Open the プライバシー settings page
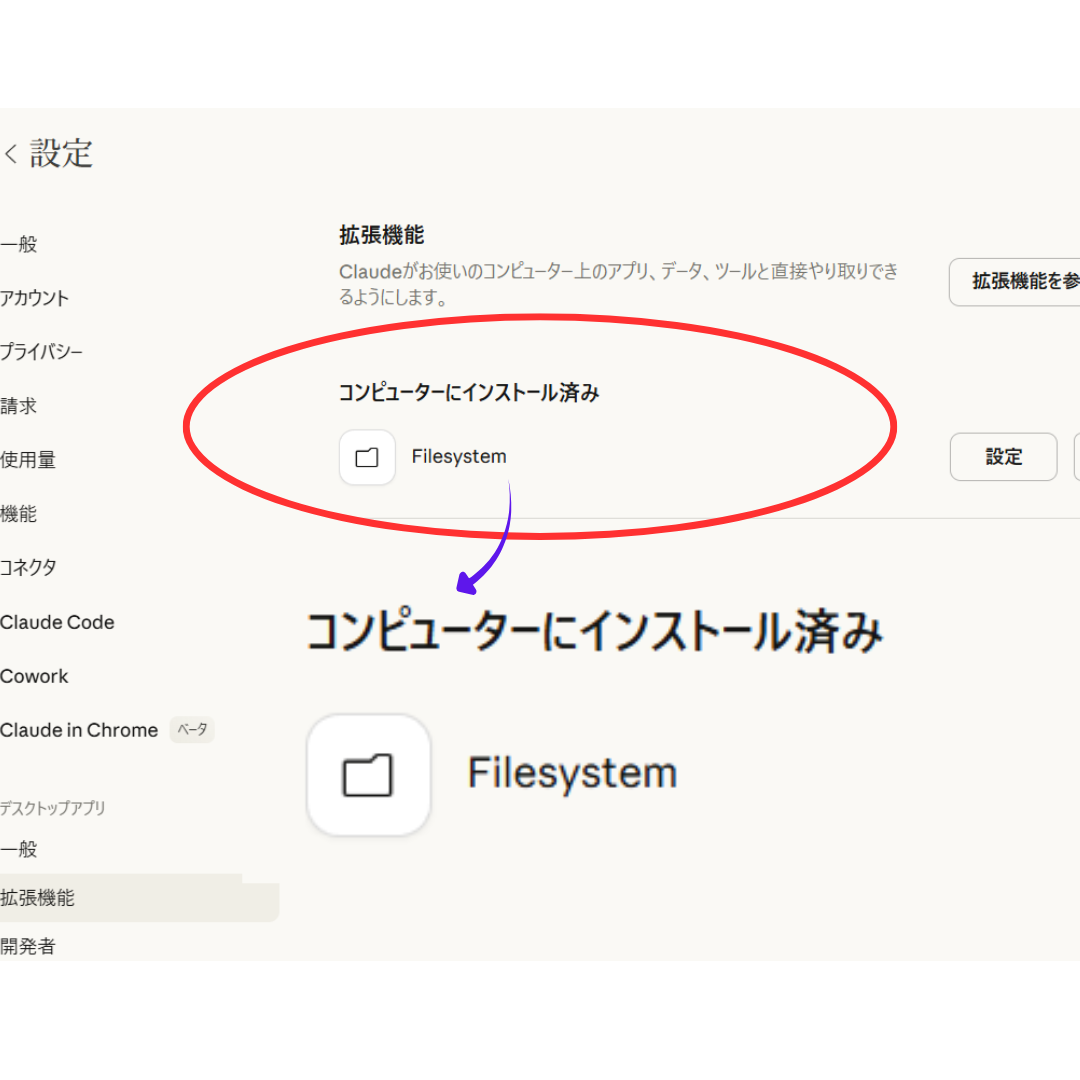The width and height of the screenshot is (1080, 1080). click(x=41, y=352)
